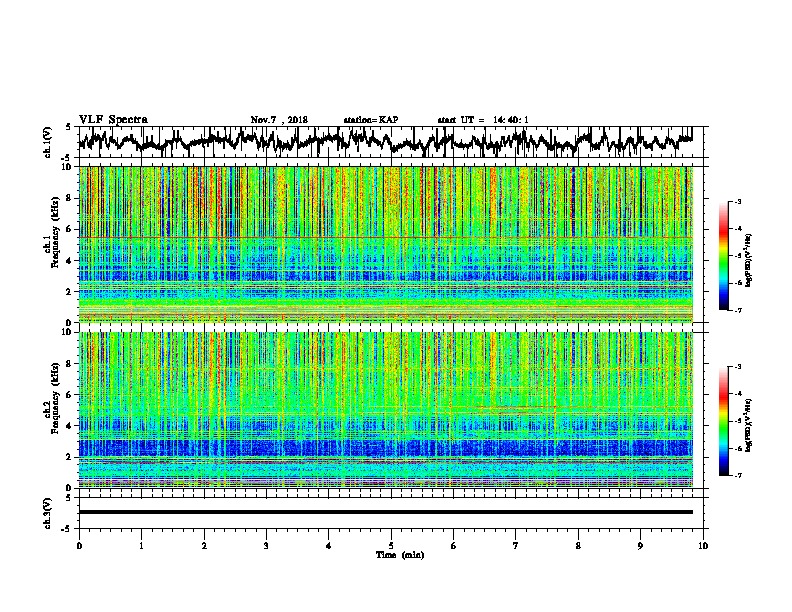Click the ch.1 colorbar log(PSD) label

(x=749, y=261)
